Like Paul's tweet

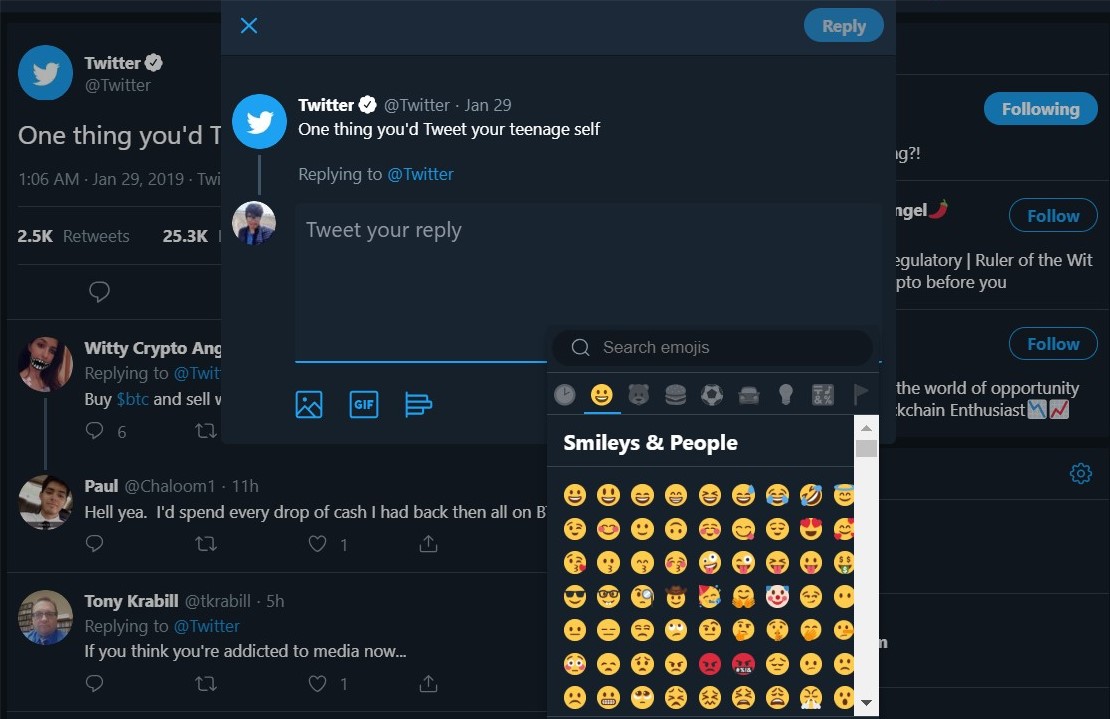[318, 544]
